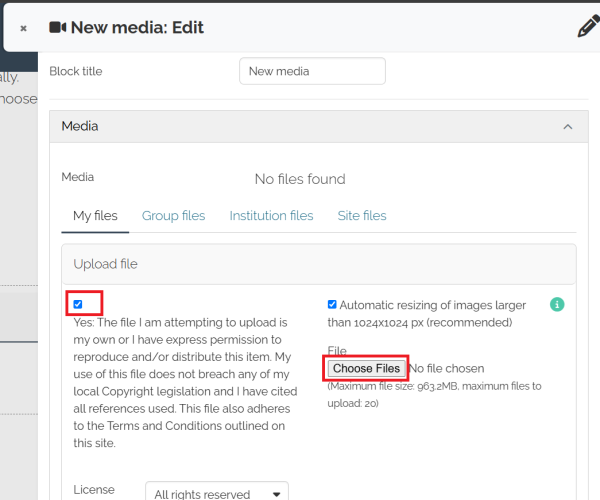600x500 pixels.
Task: Open the License dropdown
Action: click(x=217, y=491)
